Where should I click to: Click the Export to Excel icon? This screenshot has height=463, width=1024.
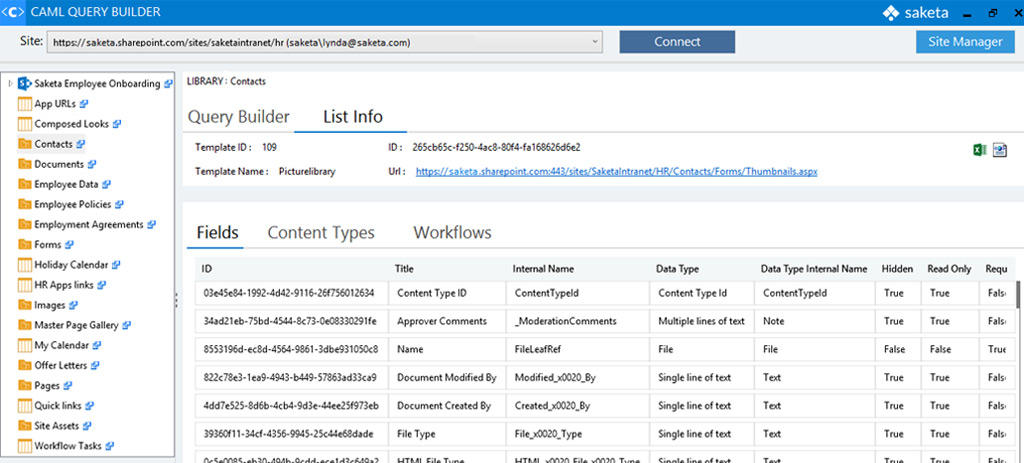click(979, 150)
